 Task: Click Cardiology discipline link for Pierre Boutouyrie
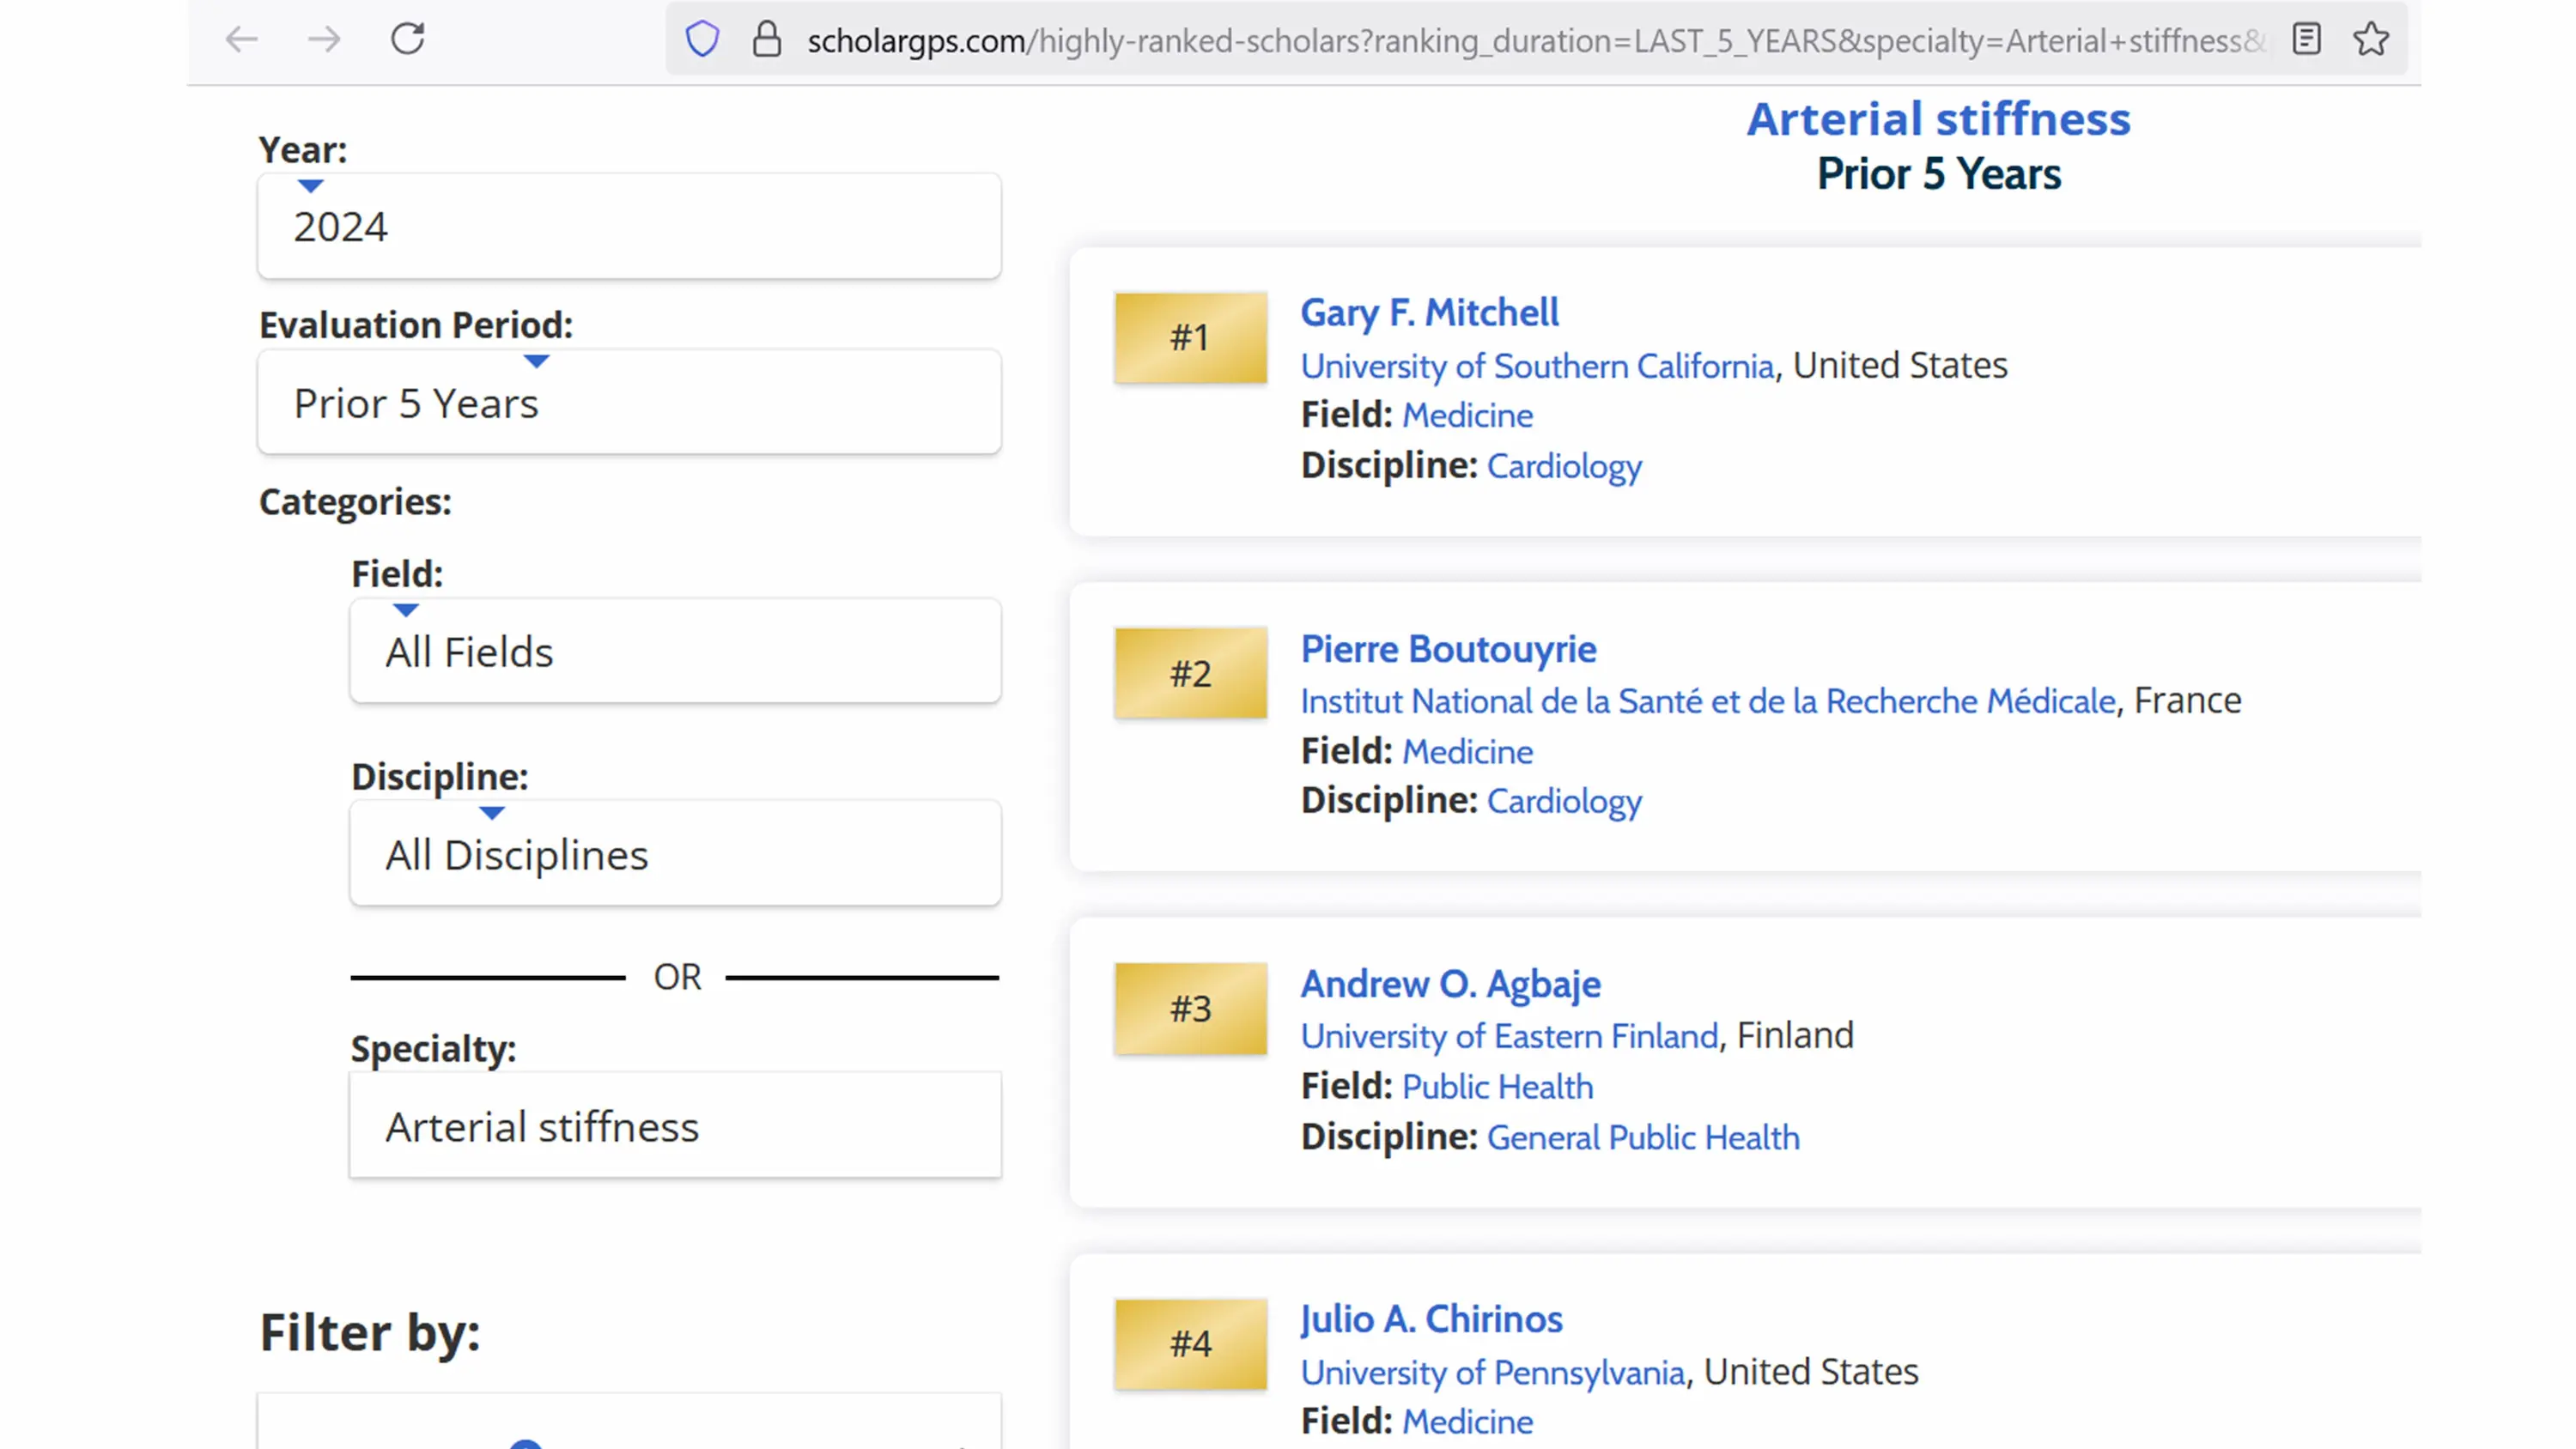click(x=1564, y=801)
